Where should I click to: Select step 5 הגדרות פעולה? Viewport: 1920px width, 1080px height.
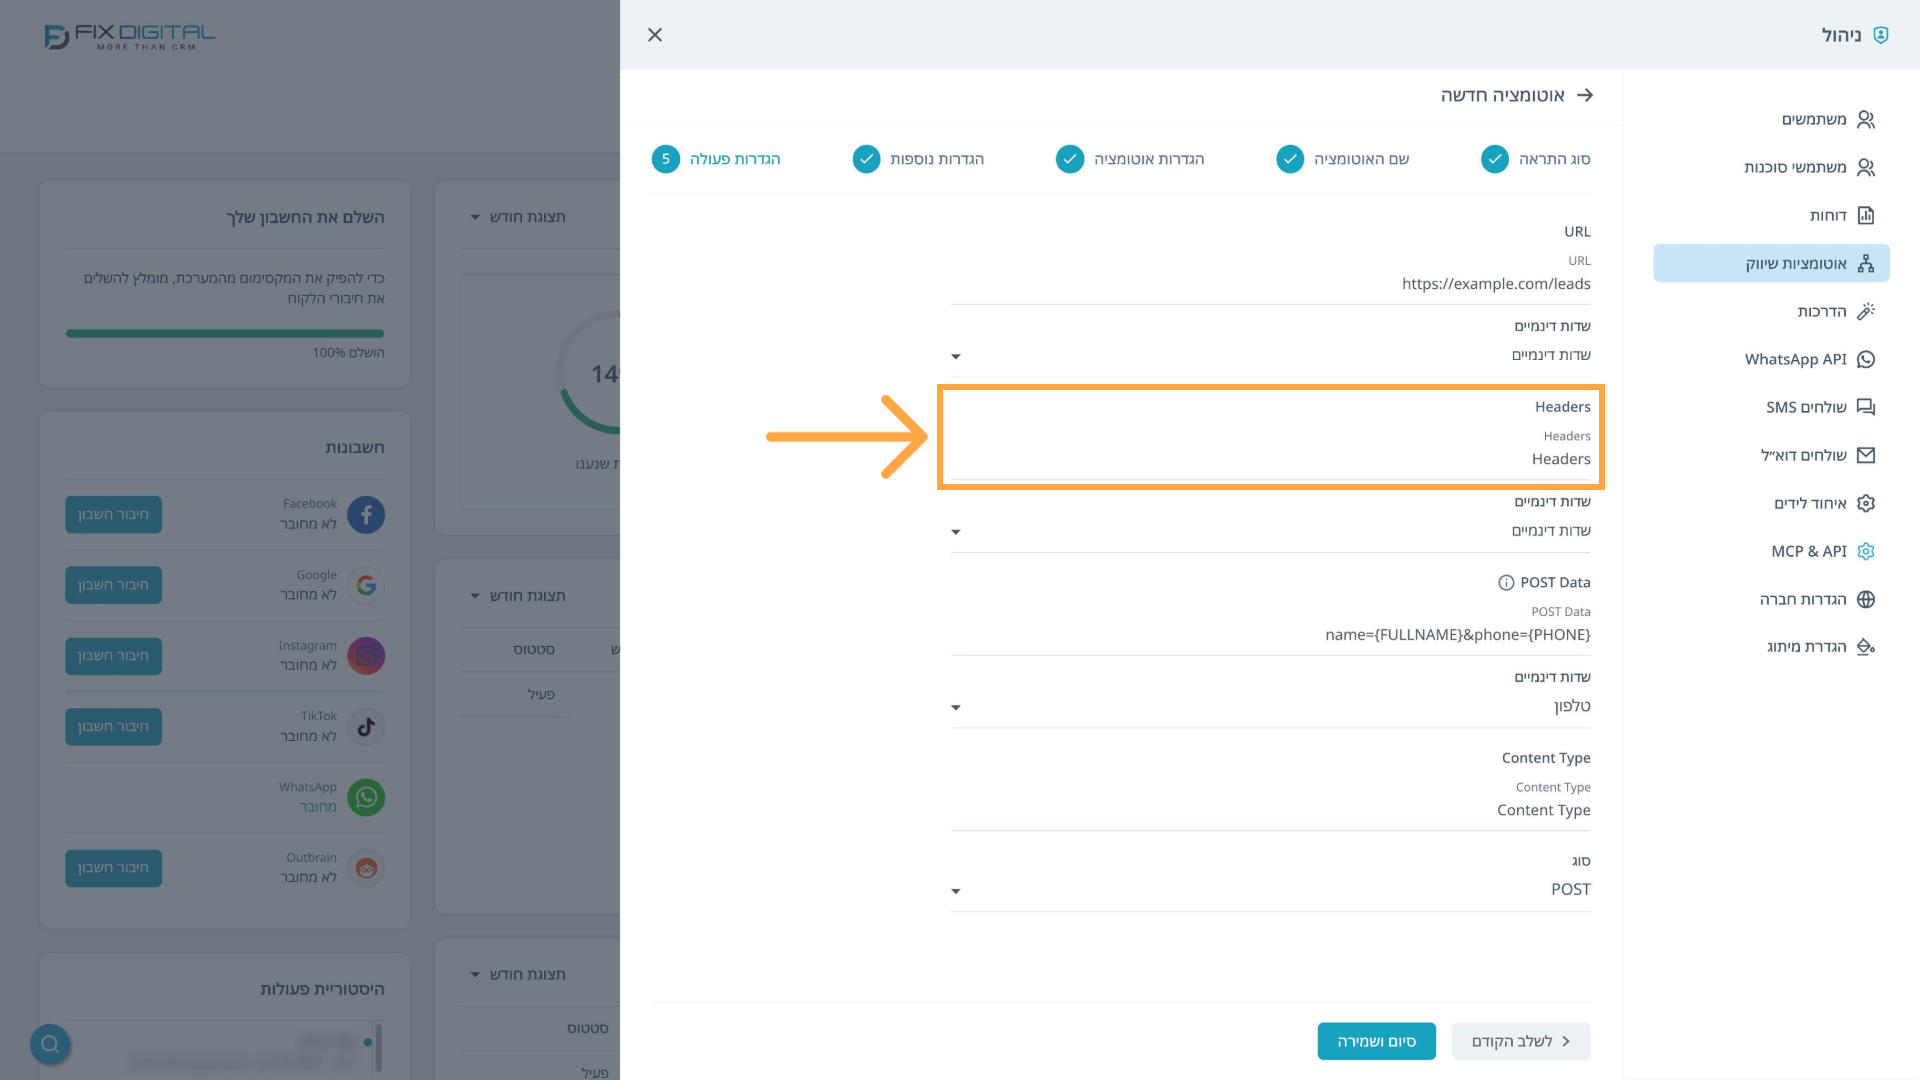tap(716, 159)
